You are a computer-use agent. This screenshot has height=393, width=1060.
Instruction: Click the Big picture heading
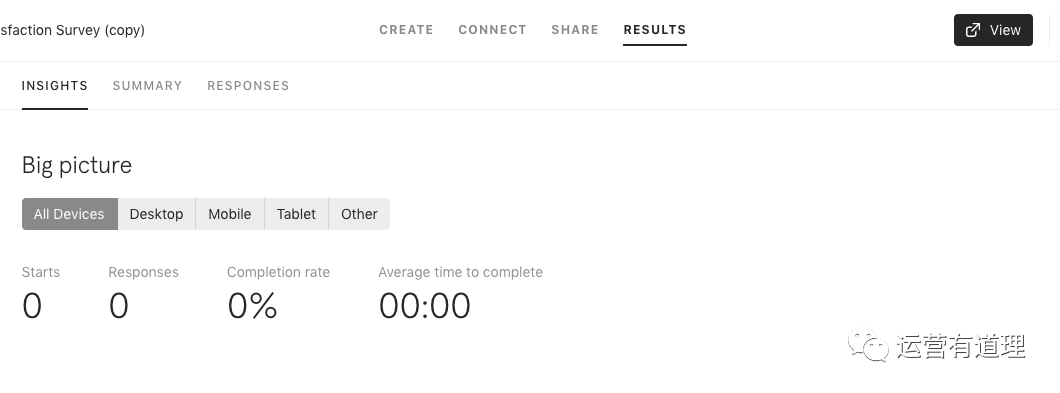coord(77,165)
